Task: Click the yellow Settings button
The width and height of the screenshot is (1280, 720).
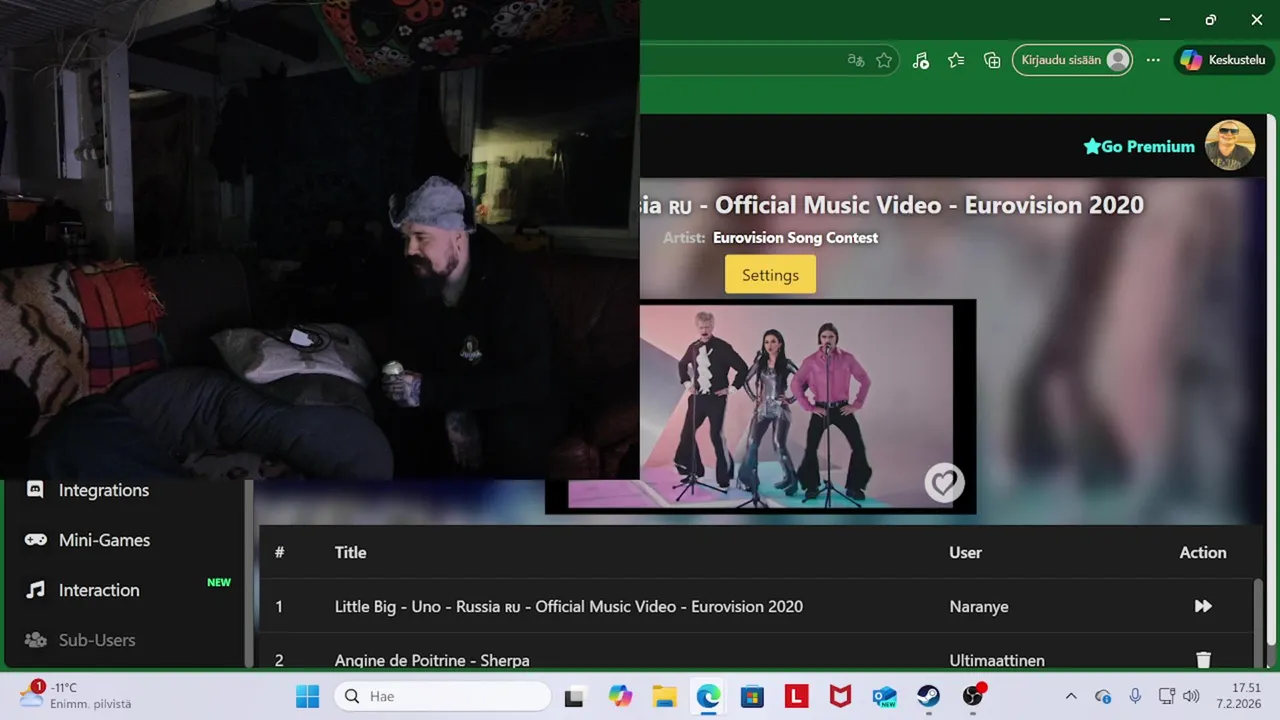Action: click(770, 275)
